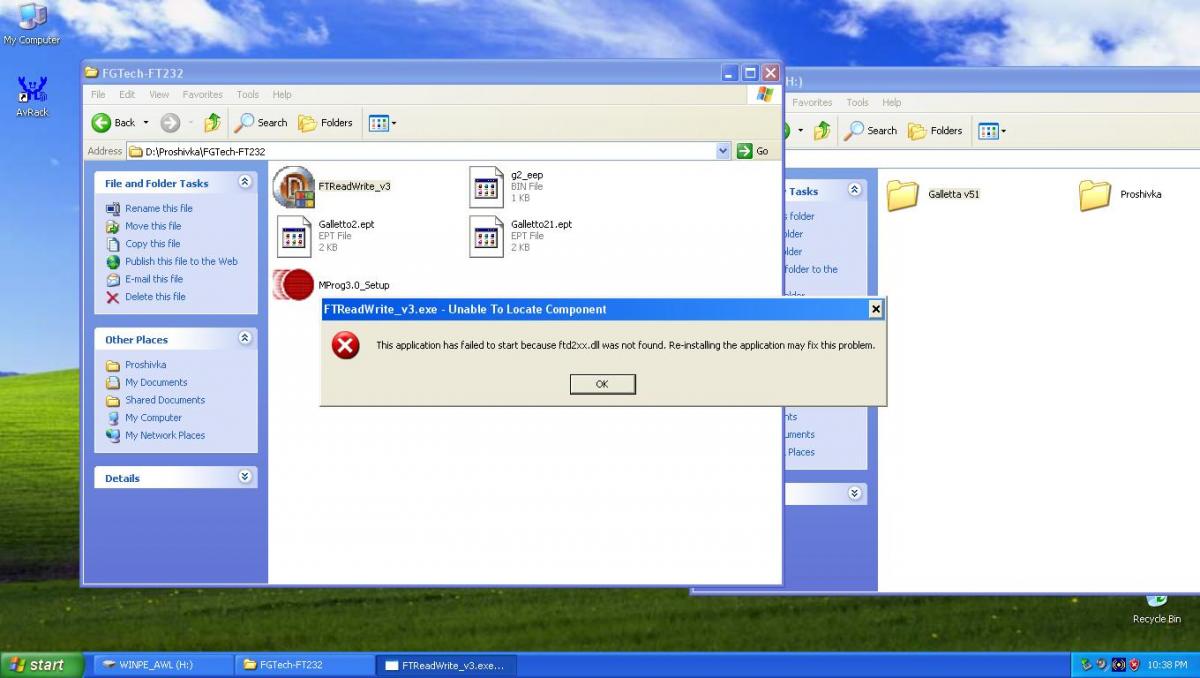Switch to WINPE_AWL (H:) taskbar button

(x=164, y=665)
